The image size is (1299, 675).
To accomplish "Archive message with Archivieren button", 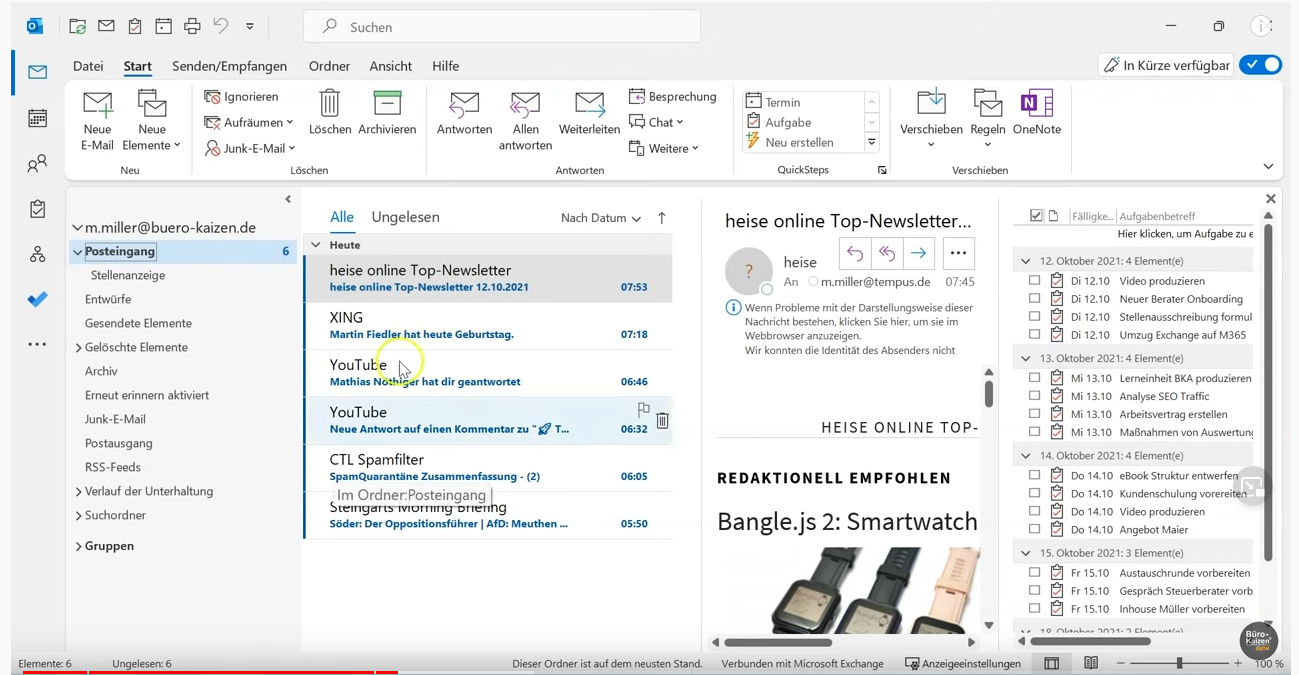I will tap(387, 112).
